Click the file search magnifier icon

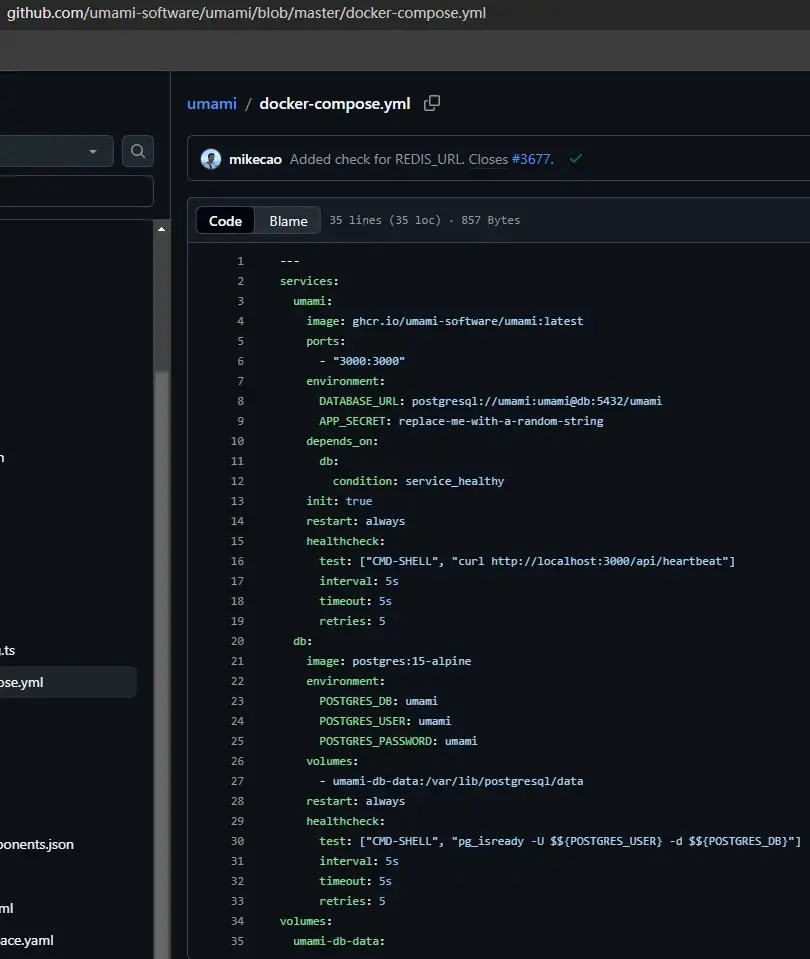(x=138, y=151)
